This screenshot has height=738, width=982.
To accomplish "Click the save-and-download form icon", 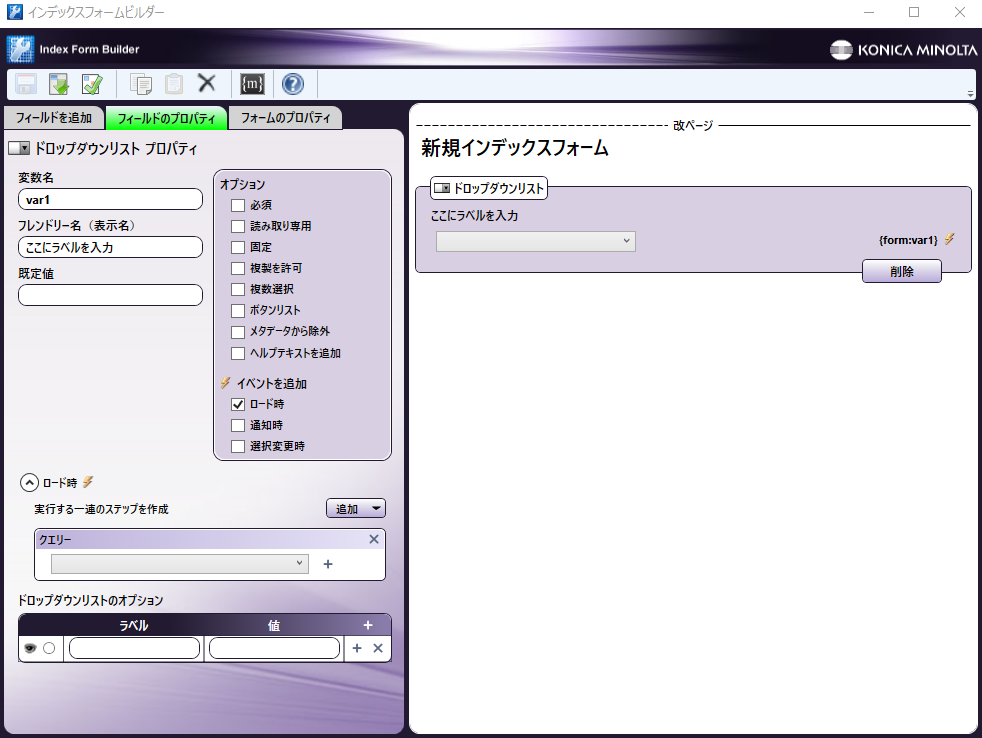I will [x=59, y=84].
